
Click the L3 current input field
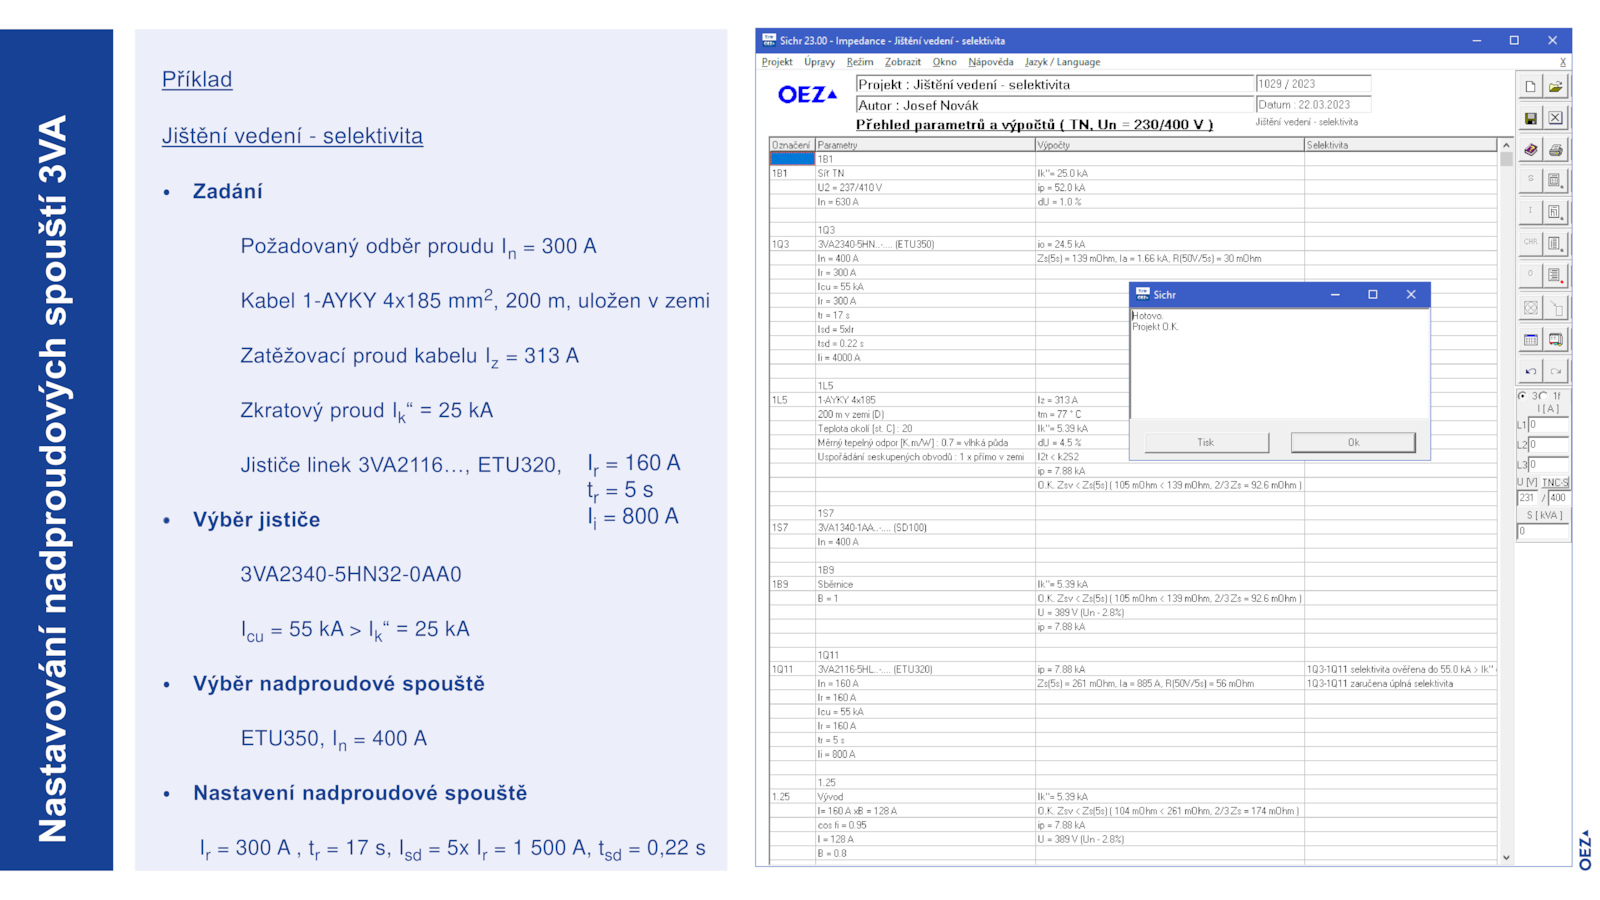(x=1548, y=464)
